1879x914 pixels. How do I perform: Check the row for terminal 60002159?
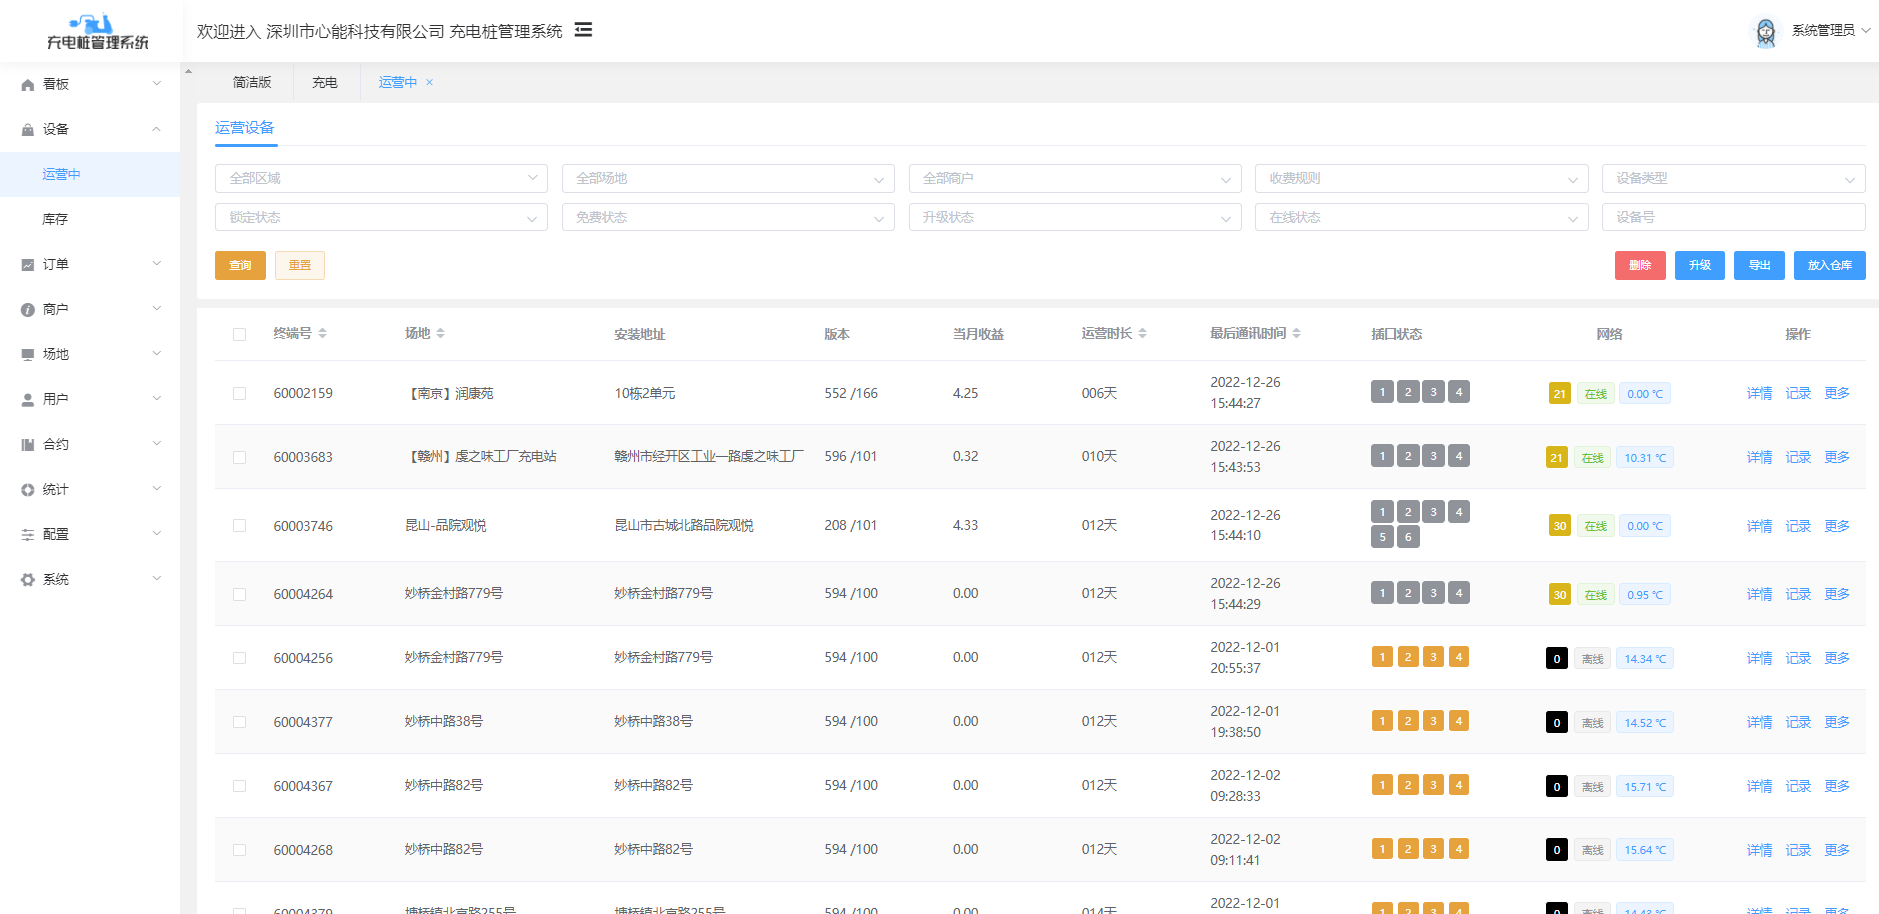coord(239,394)
